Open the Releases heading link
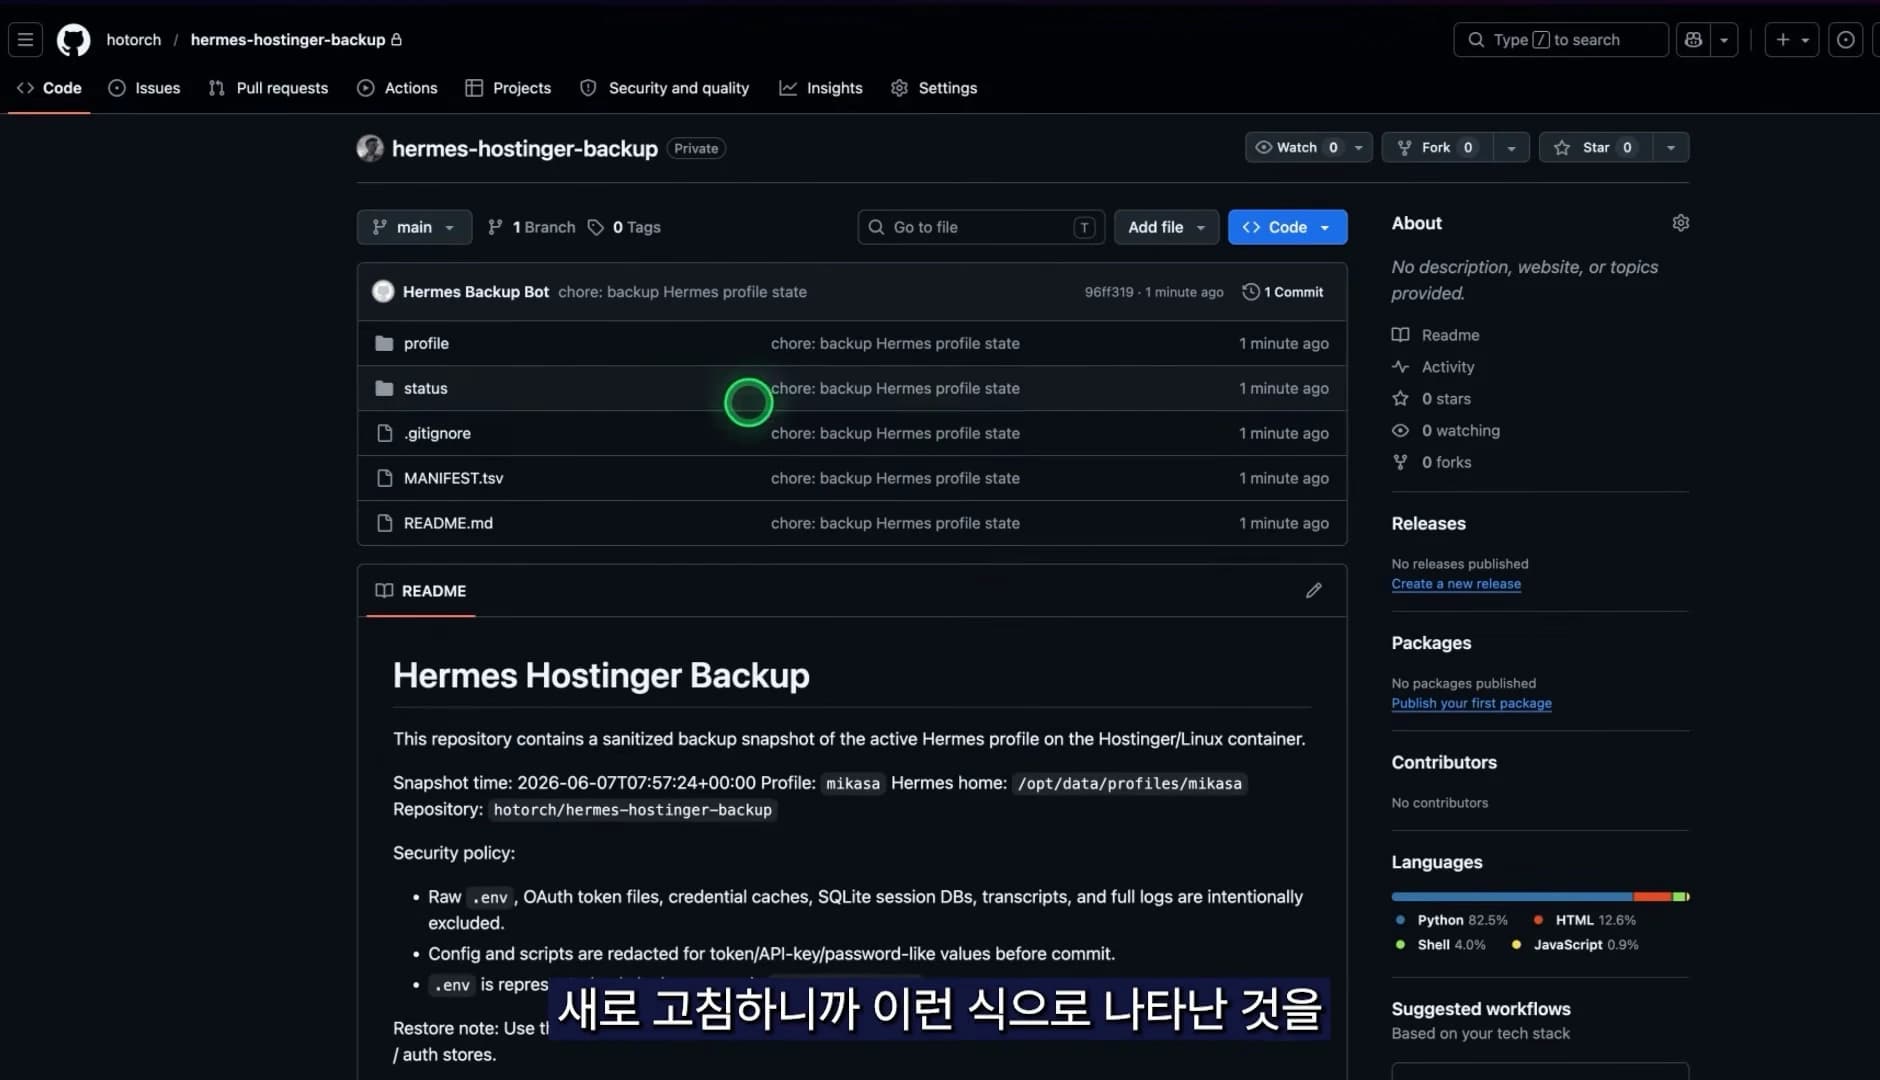This screenshot has height=1080, width=1880. click(1428, 524)
